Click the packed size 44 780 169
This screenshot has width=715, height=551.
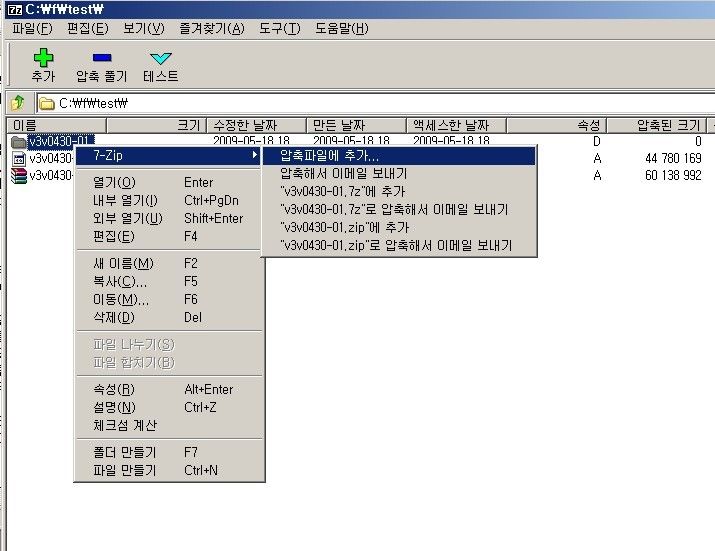point(674,158)
